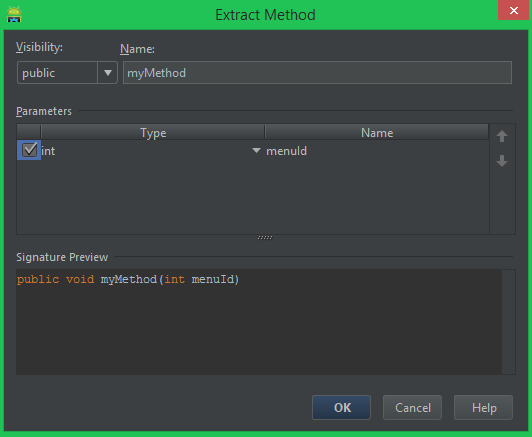Screen dimensions: 532x437
Task: Click the Android Studio icon in title bar
Action: coord(14,15)
